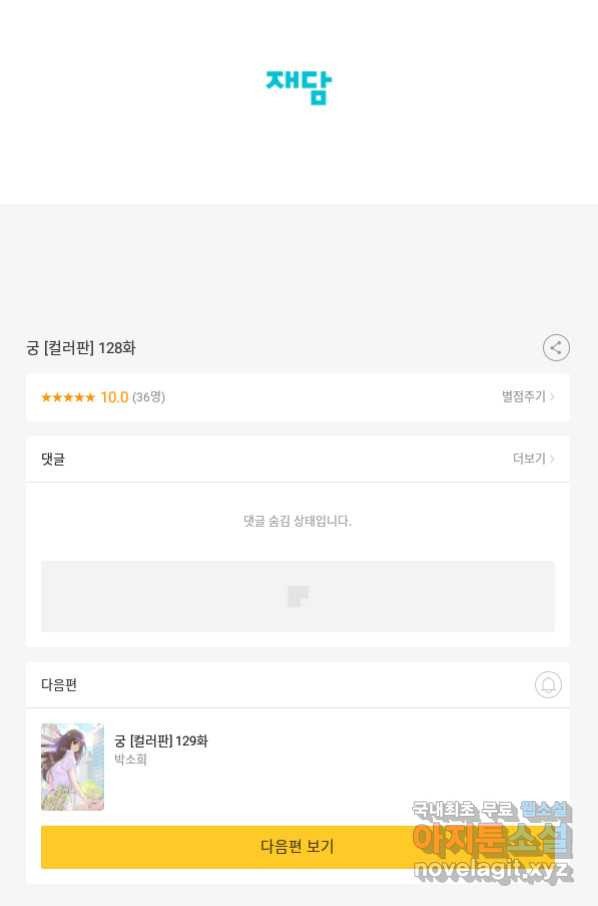Toggle the notification bell for 다음편
The width and height of the screenshot is (598, 906).
548,685
